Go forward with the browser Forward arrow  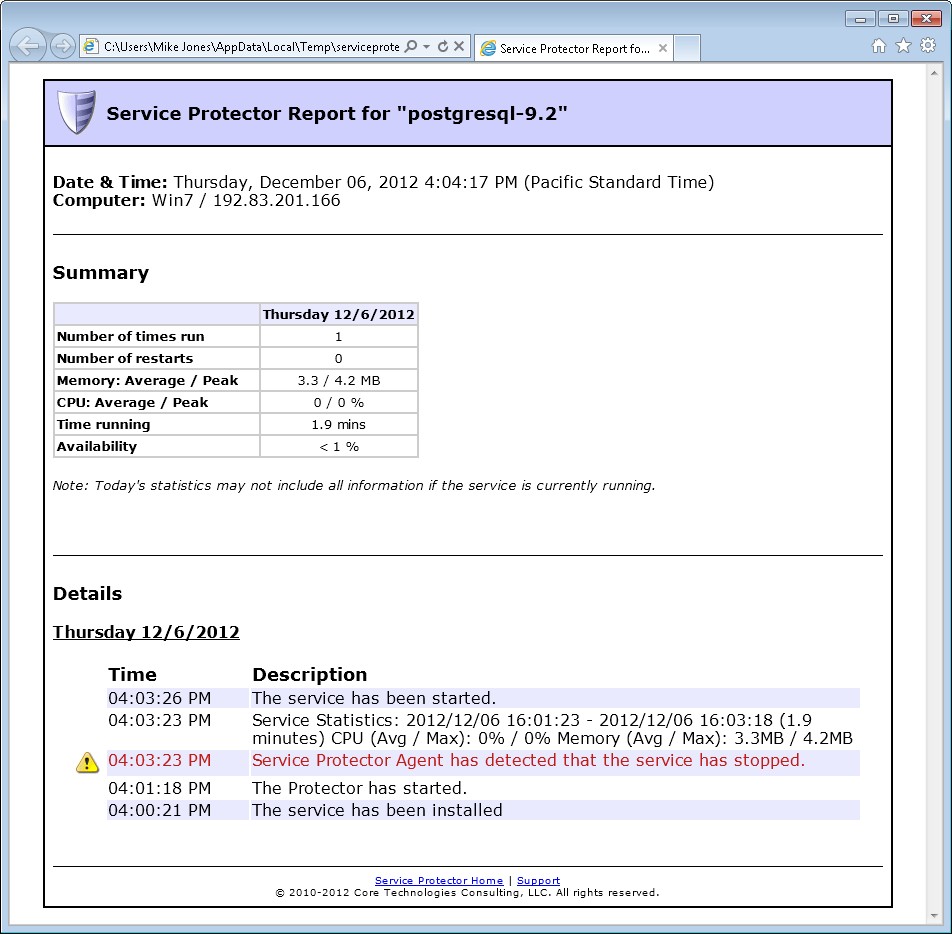click(x=62, y=46)
